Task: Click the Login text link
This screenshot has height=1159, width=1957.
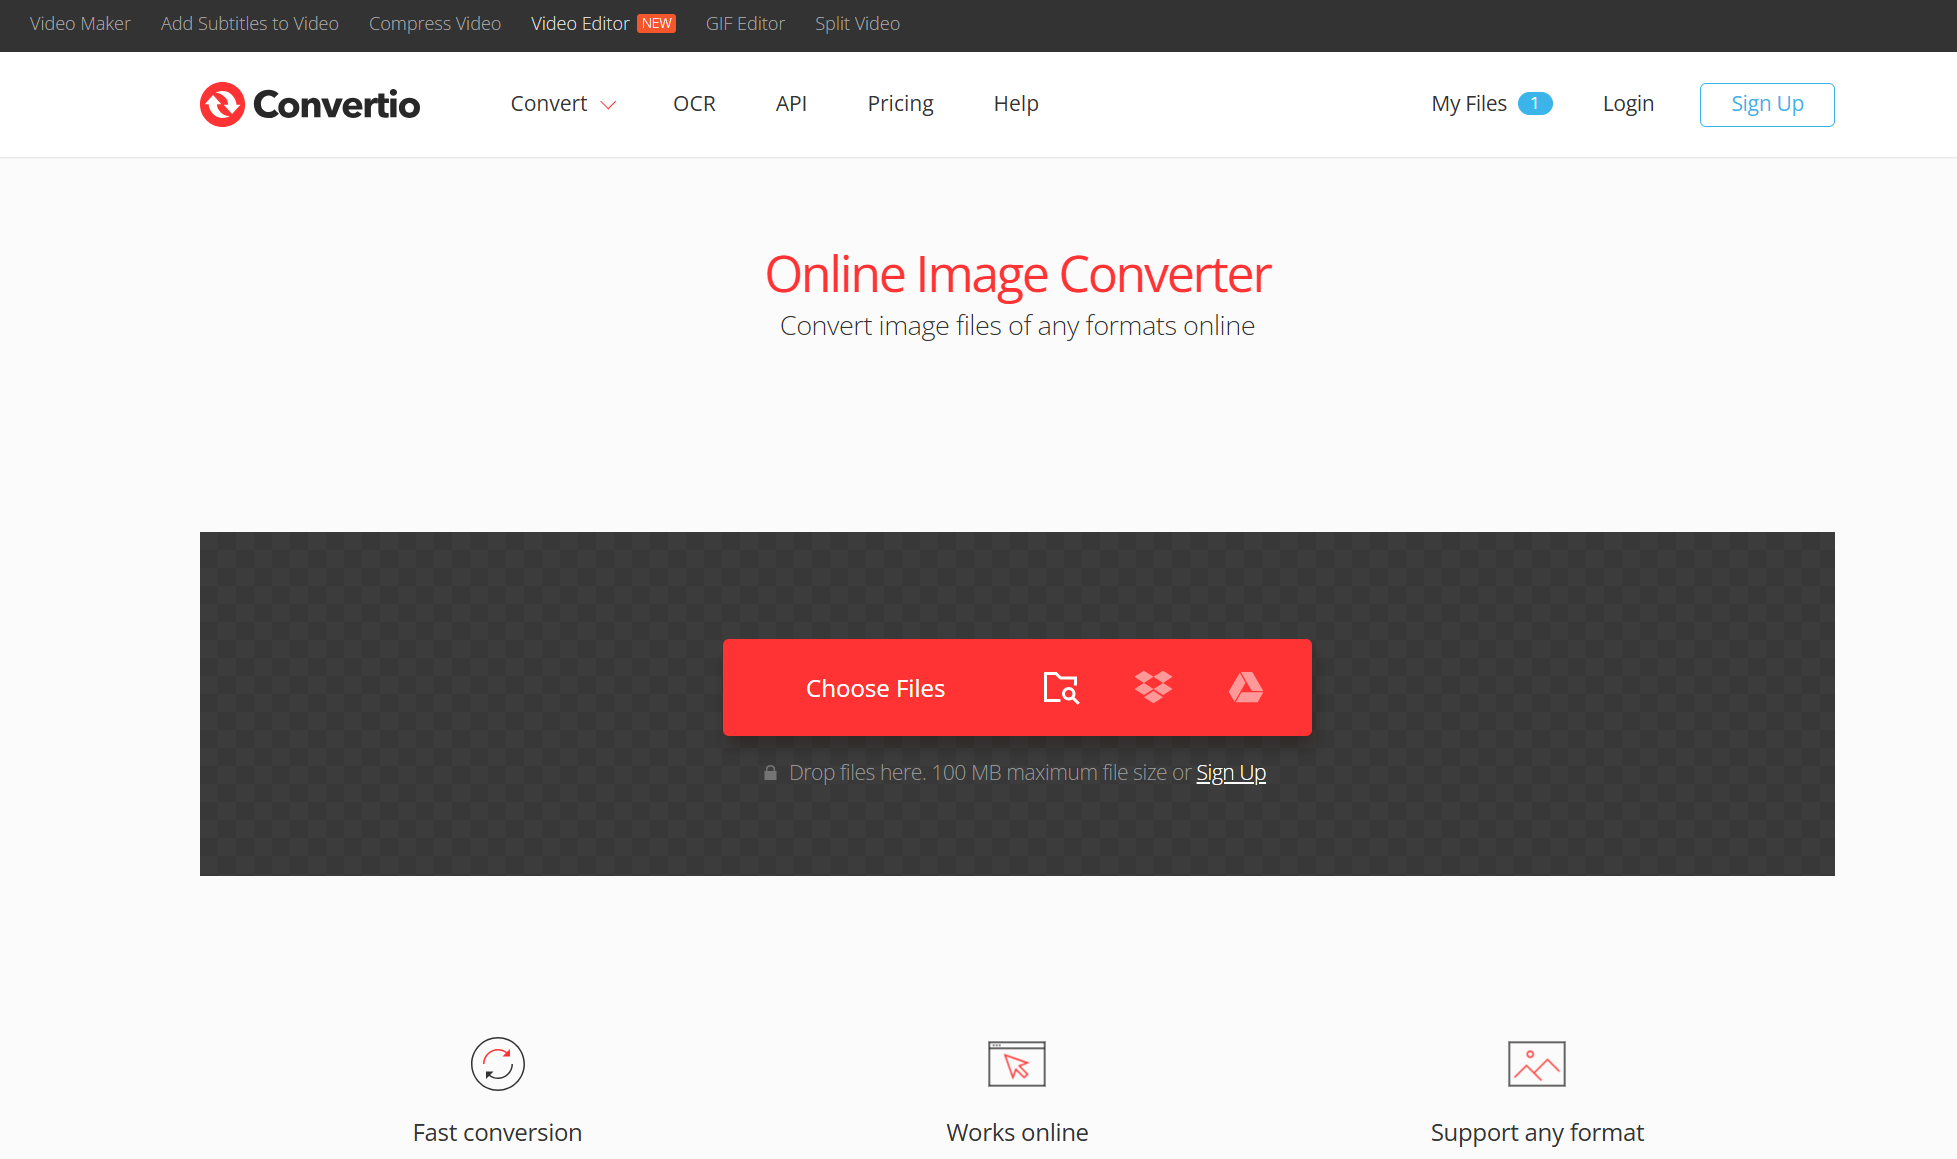Action: click(x=1629, y=102)
